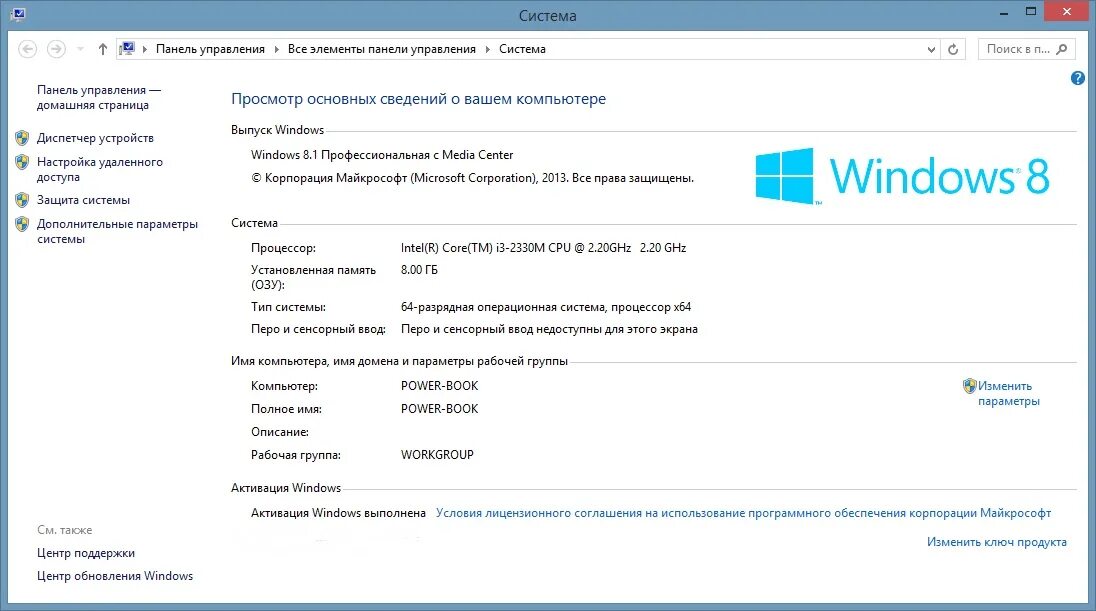Go up one level with the Up arrow
This screenshot has height=611, width=1096.
[103, 49]
